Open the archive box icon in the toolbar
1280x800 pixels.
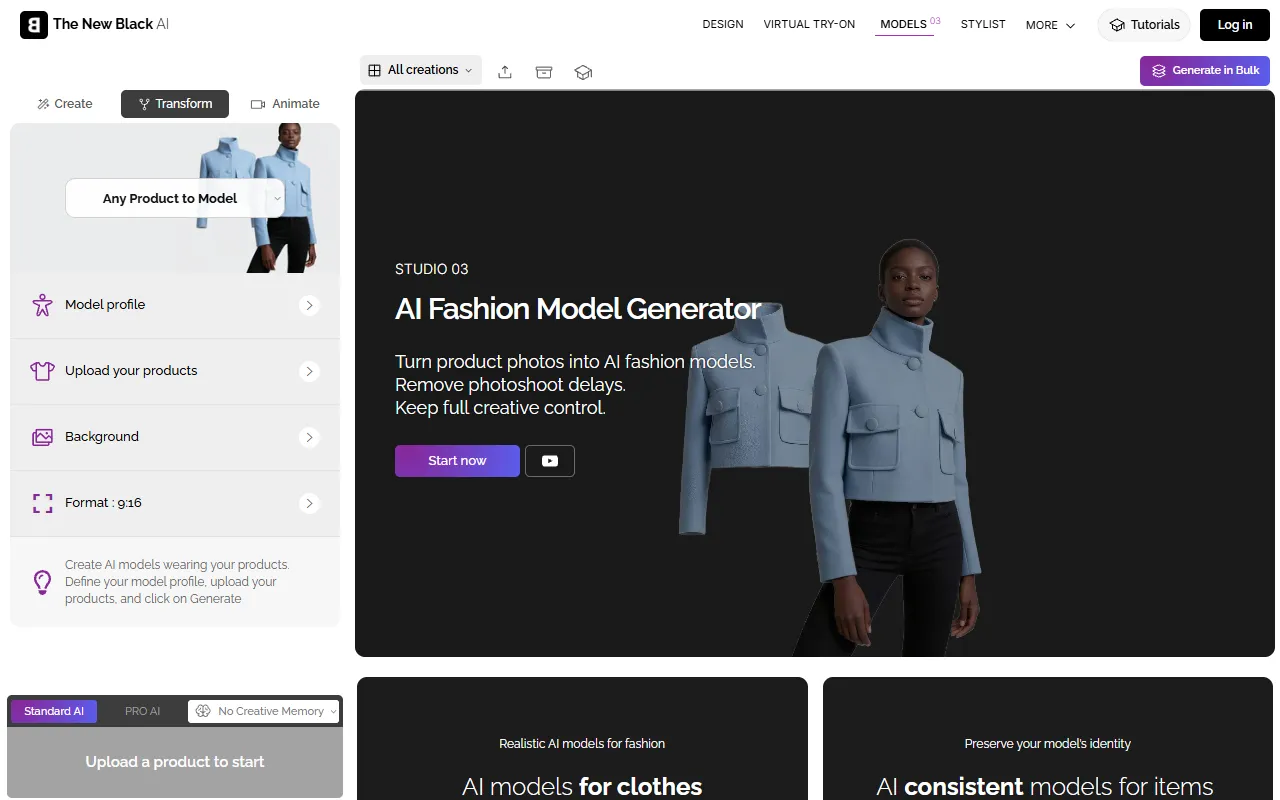coord(544,71)
